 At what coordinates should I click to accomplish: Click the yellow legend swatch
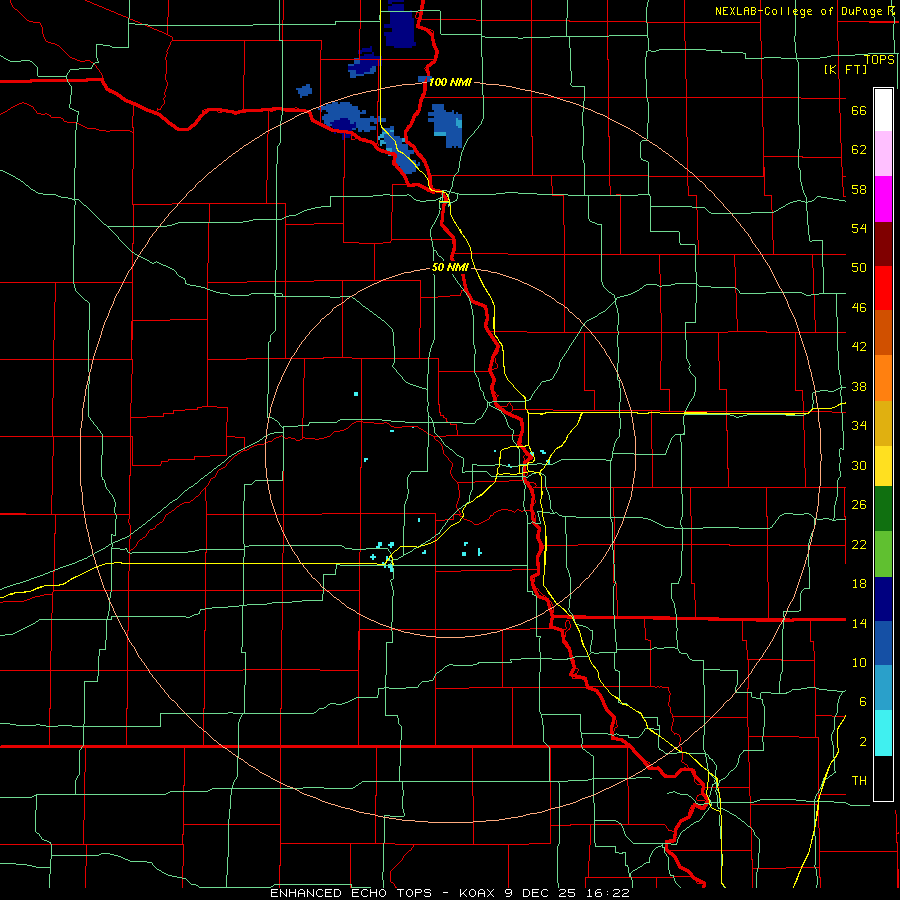tap(883, 465)
